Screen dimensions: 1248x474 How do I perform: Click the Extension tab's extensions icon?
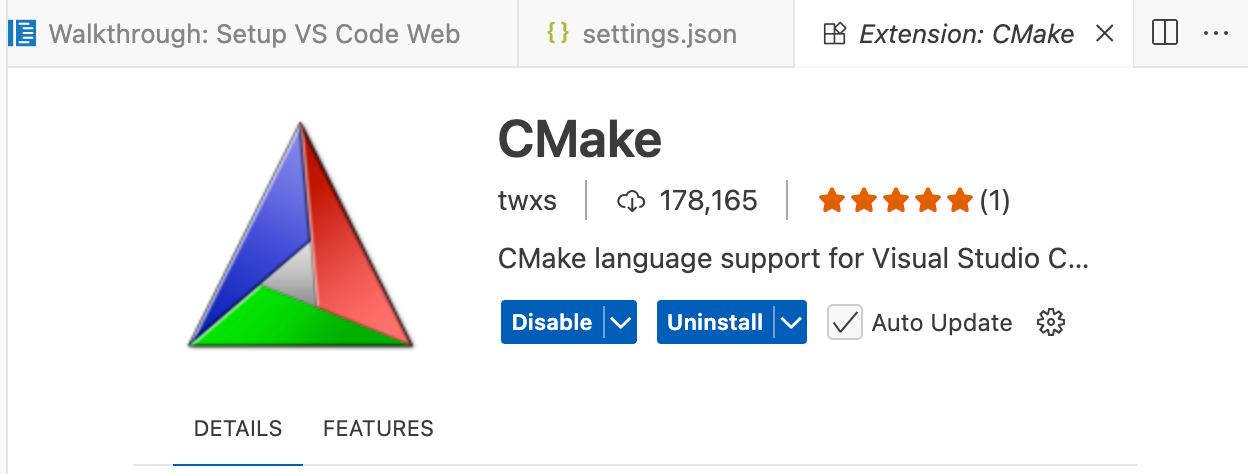(835, 34)
